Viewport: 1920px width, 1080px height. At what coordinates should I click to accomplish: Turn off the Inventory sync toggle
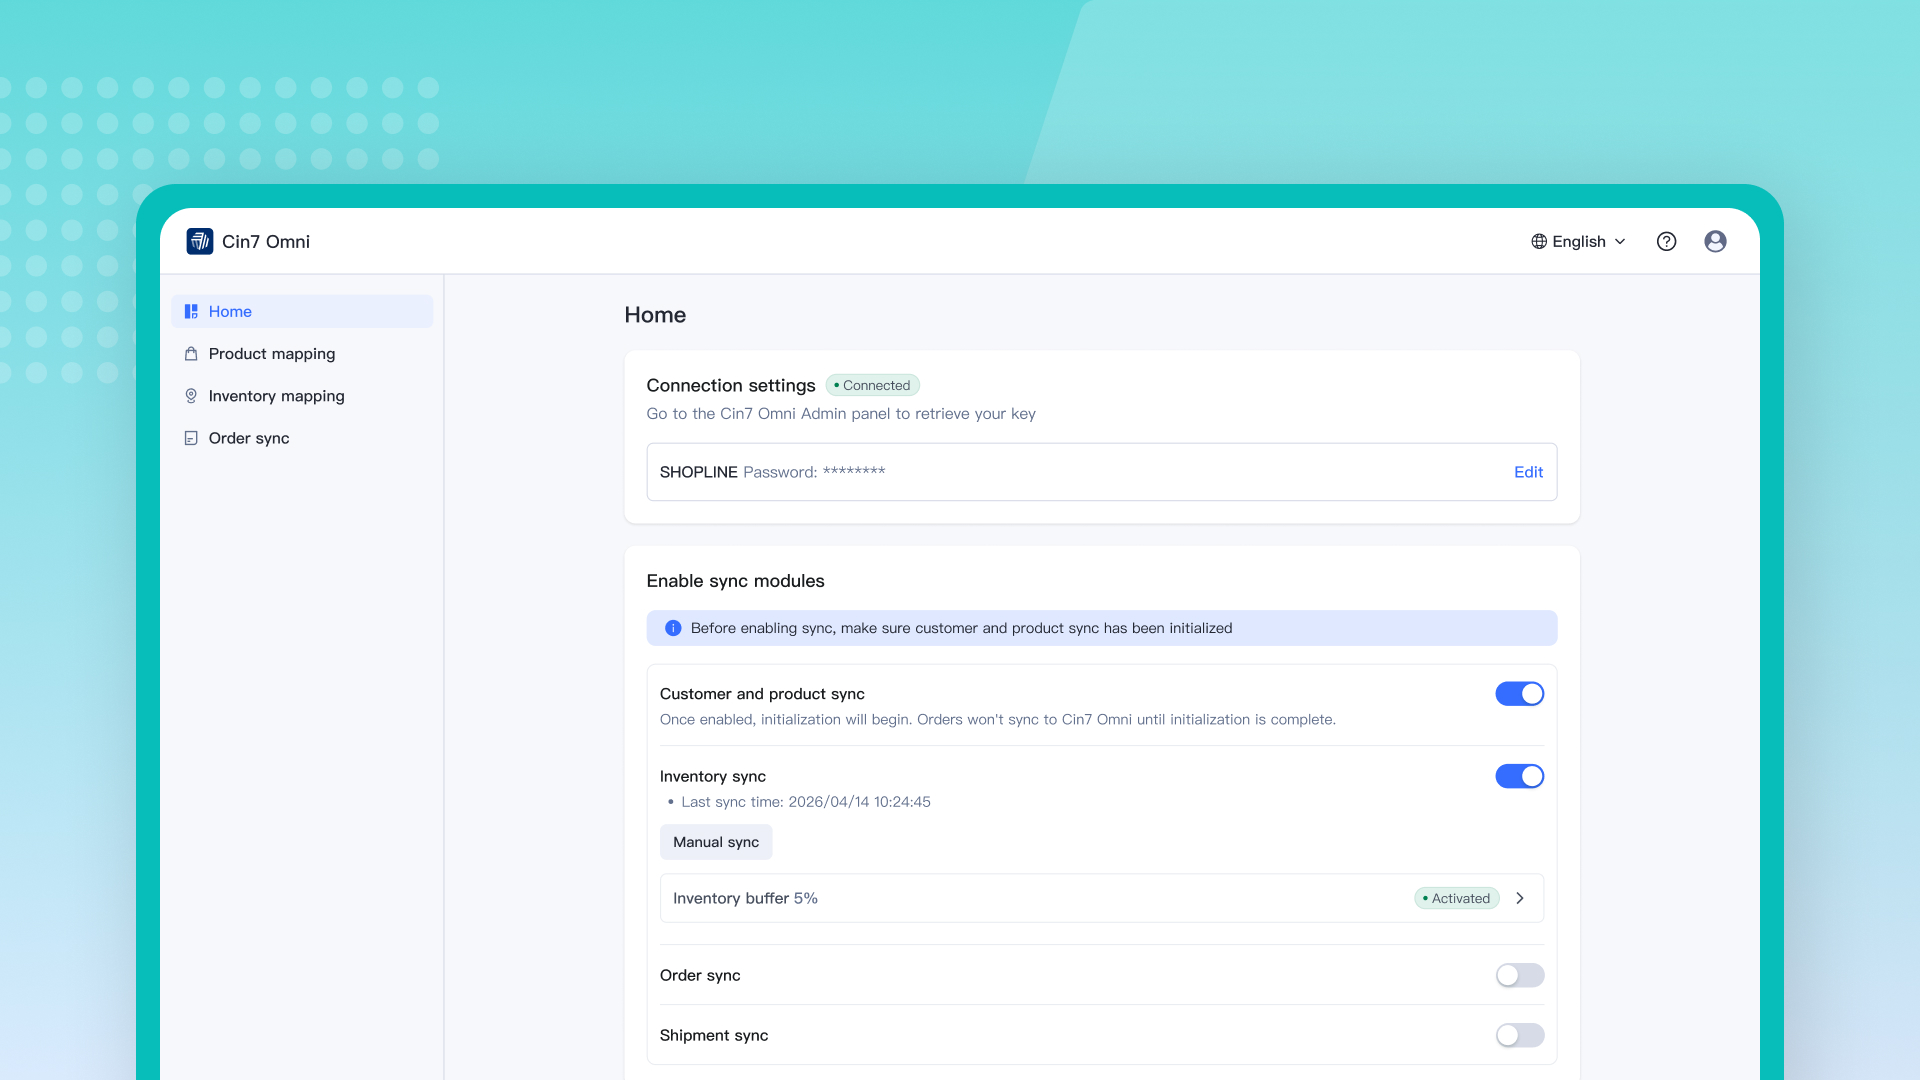point(1519,776)
